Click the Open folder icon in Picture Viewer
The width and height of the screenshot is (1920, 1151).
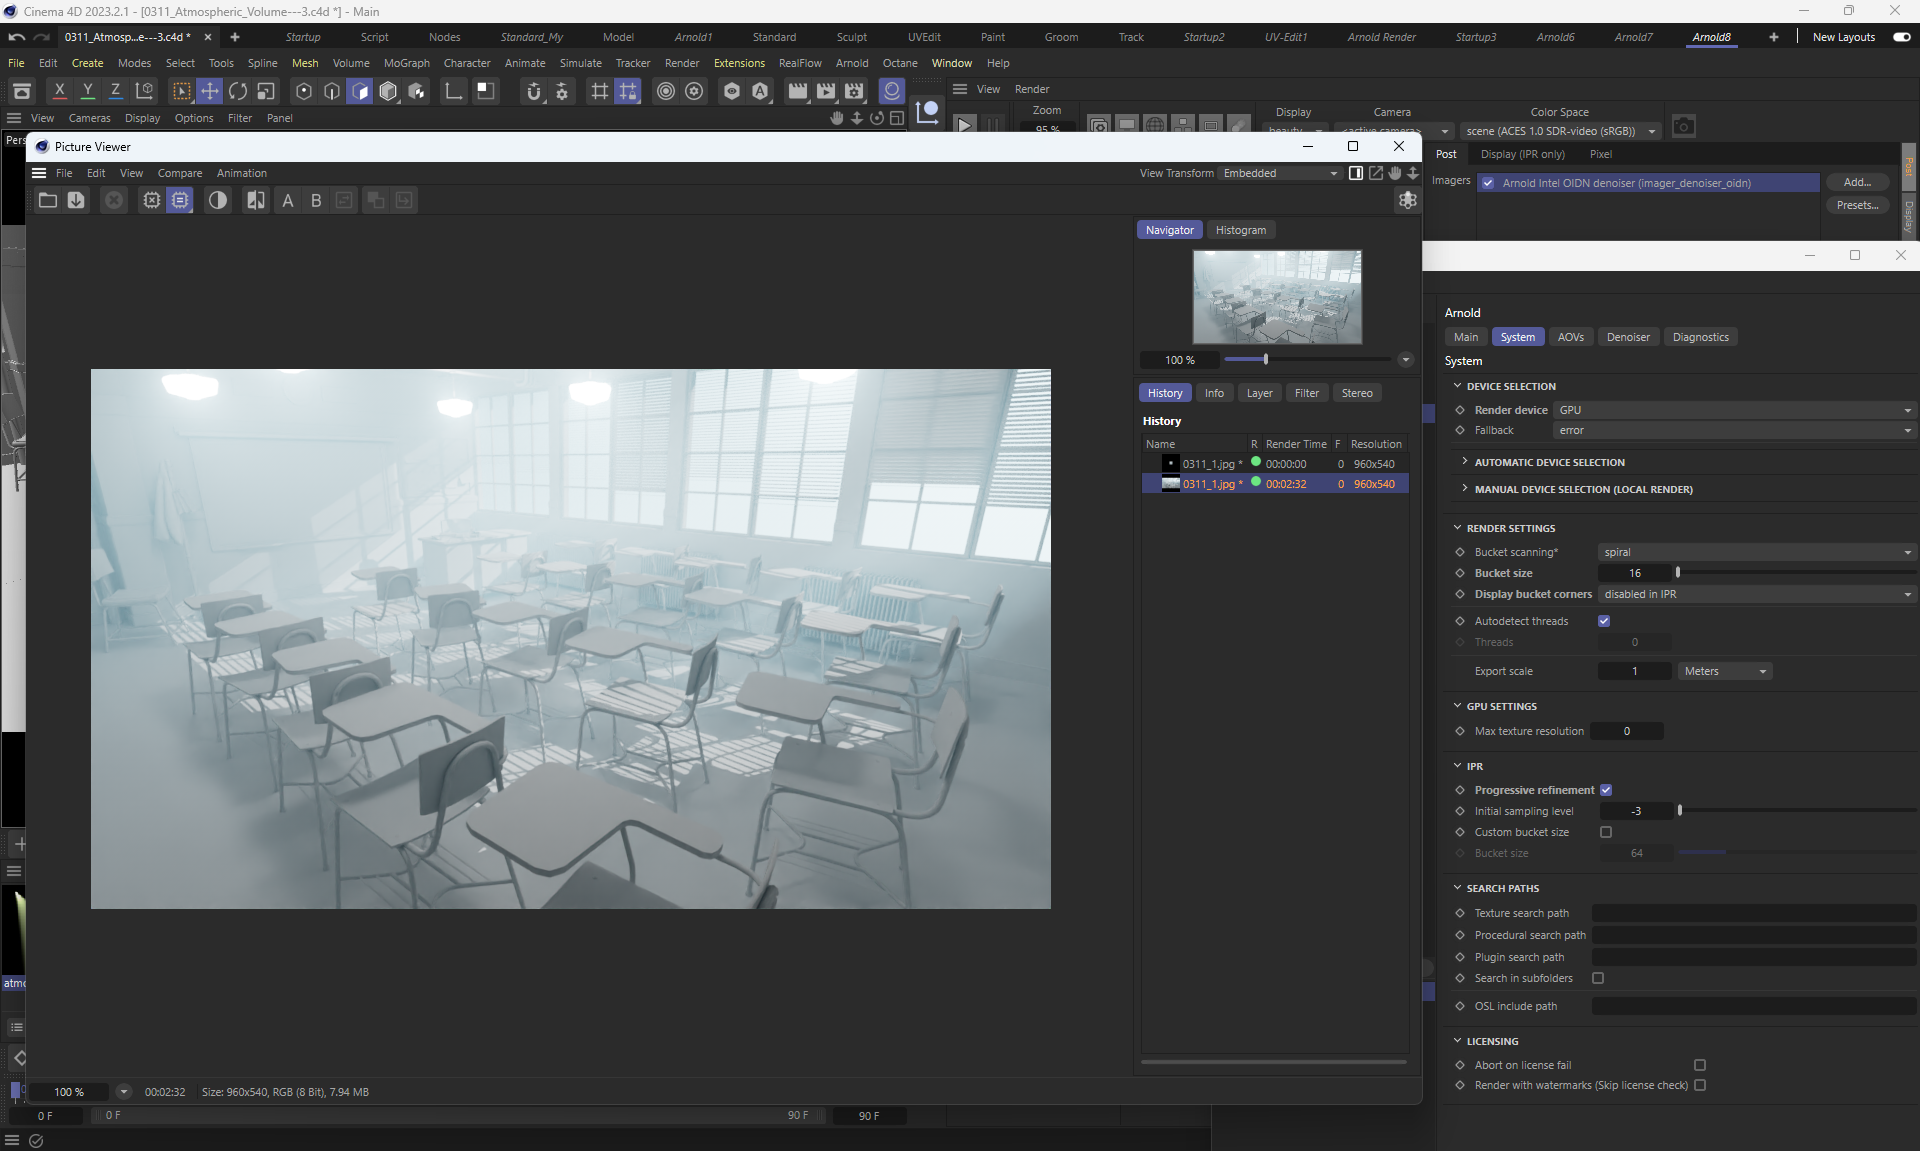tap(47, 201)
